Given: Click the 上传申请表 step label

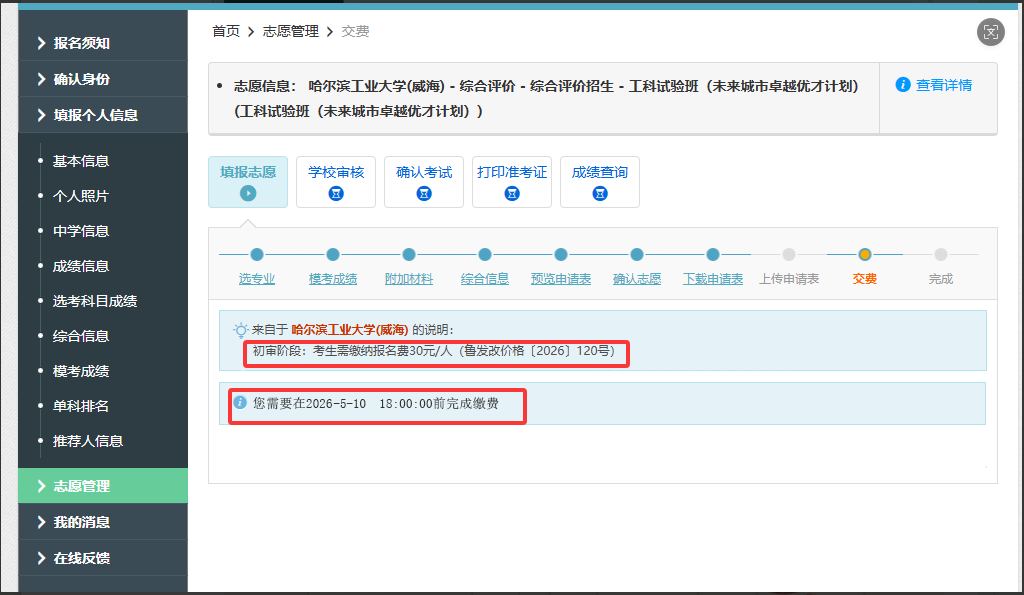Looking at the screenshot, I should [x=789, y=279].
